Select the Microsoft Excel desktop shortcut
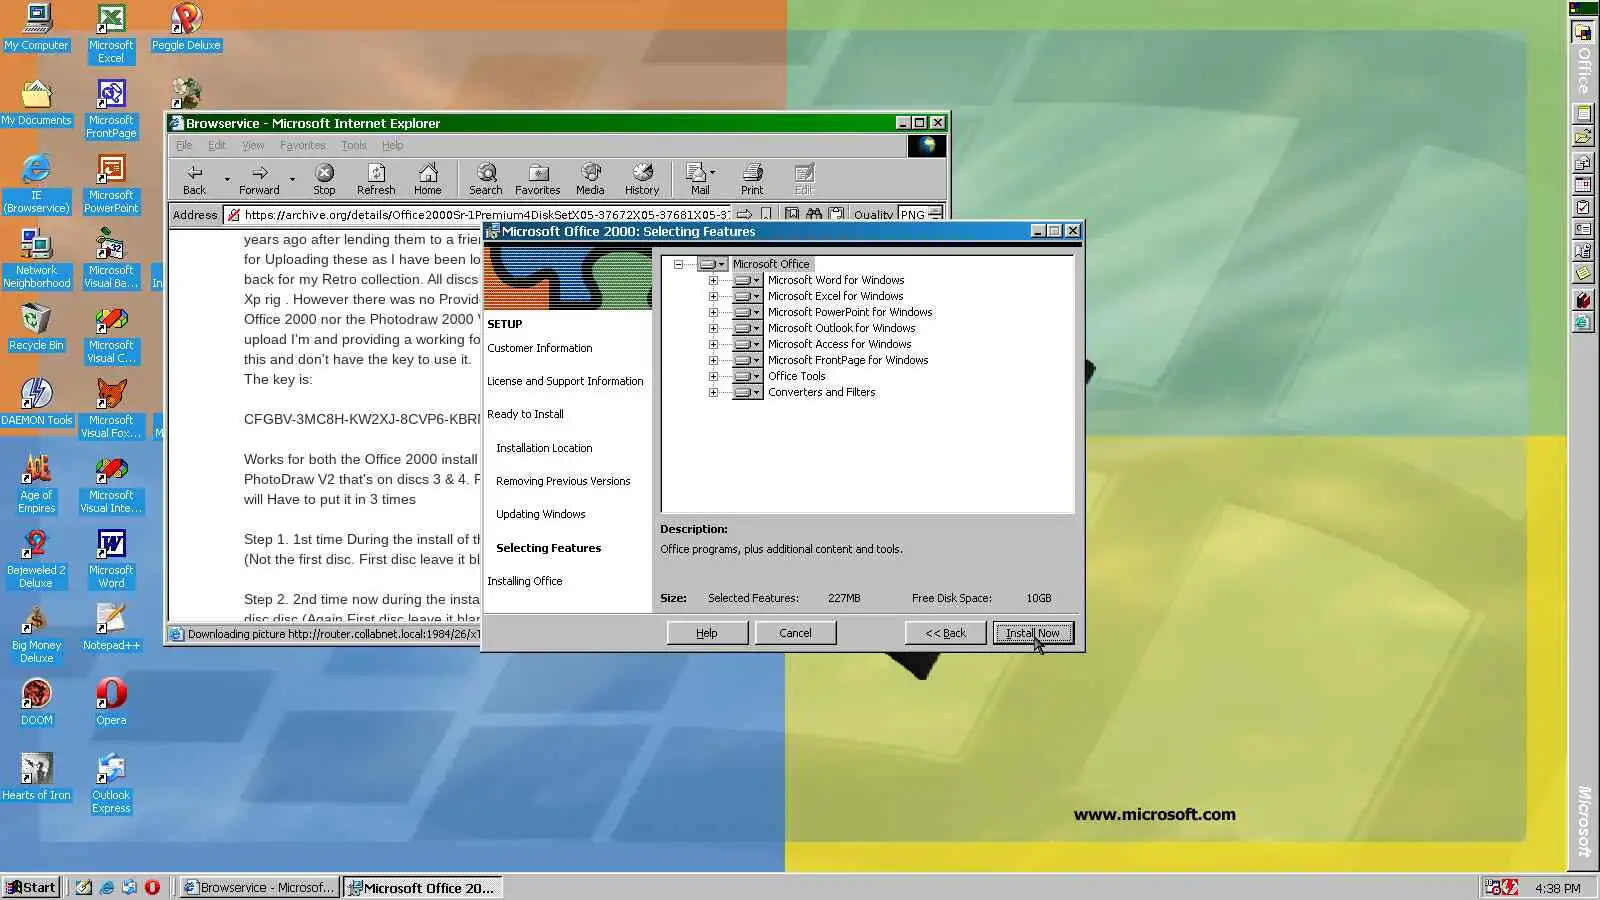This screenshot has width=1600, height=900. [x=111, y=34]
